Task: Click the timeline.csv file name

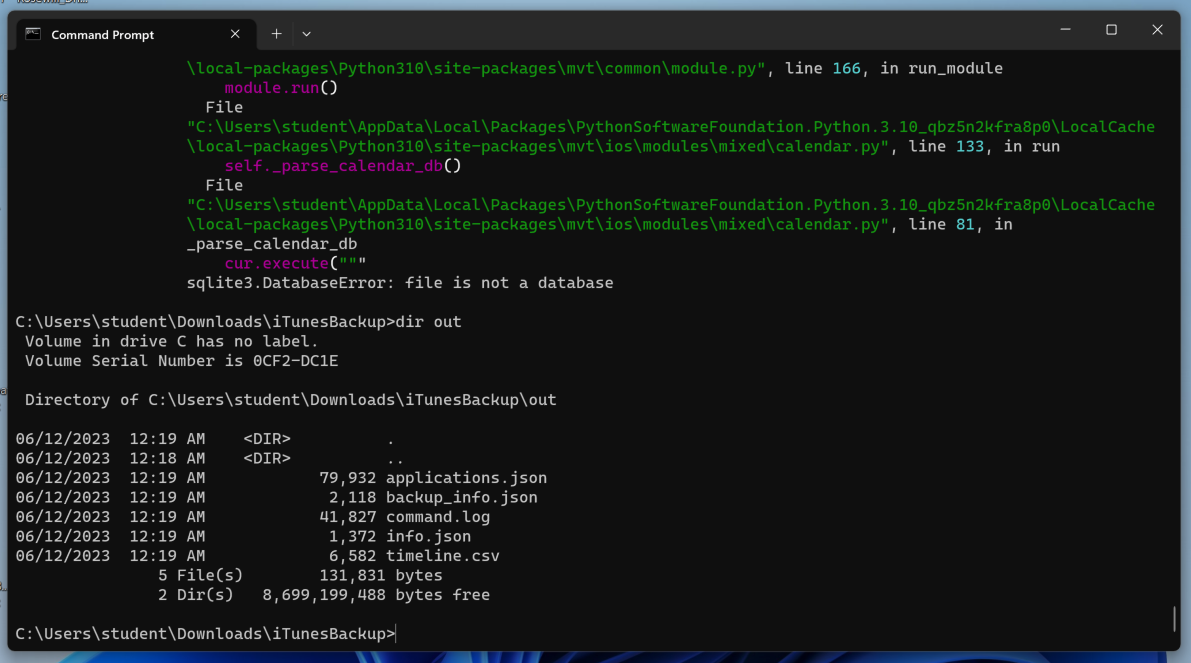Action: [443, 556]
